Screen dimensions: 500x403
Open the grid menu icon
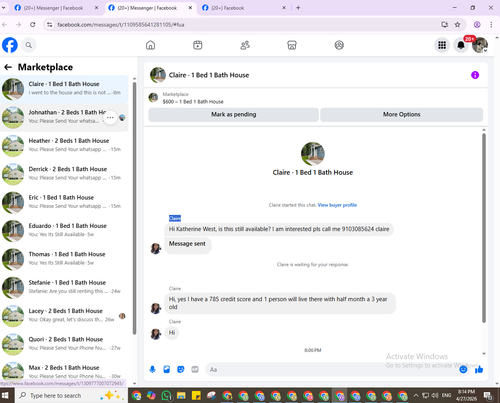(x=442, y=45)
